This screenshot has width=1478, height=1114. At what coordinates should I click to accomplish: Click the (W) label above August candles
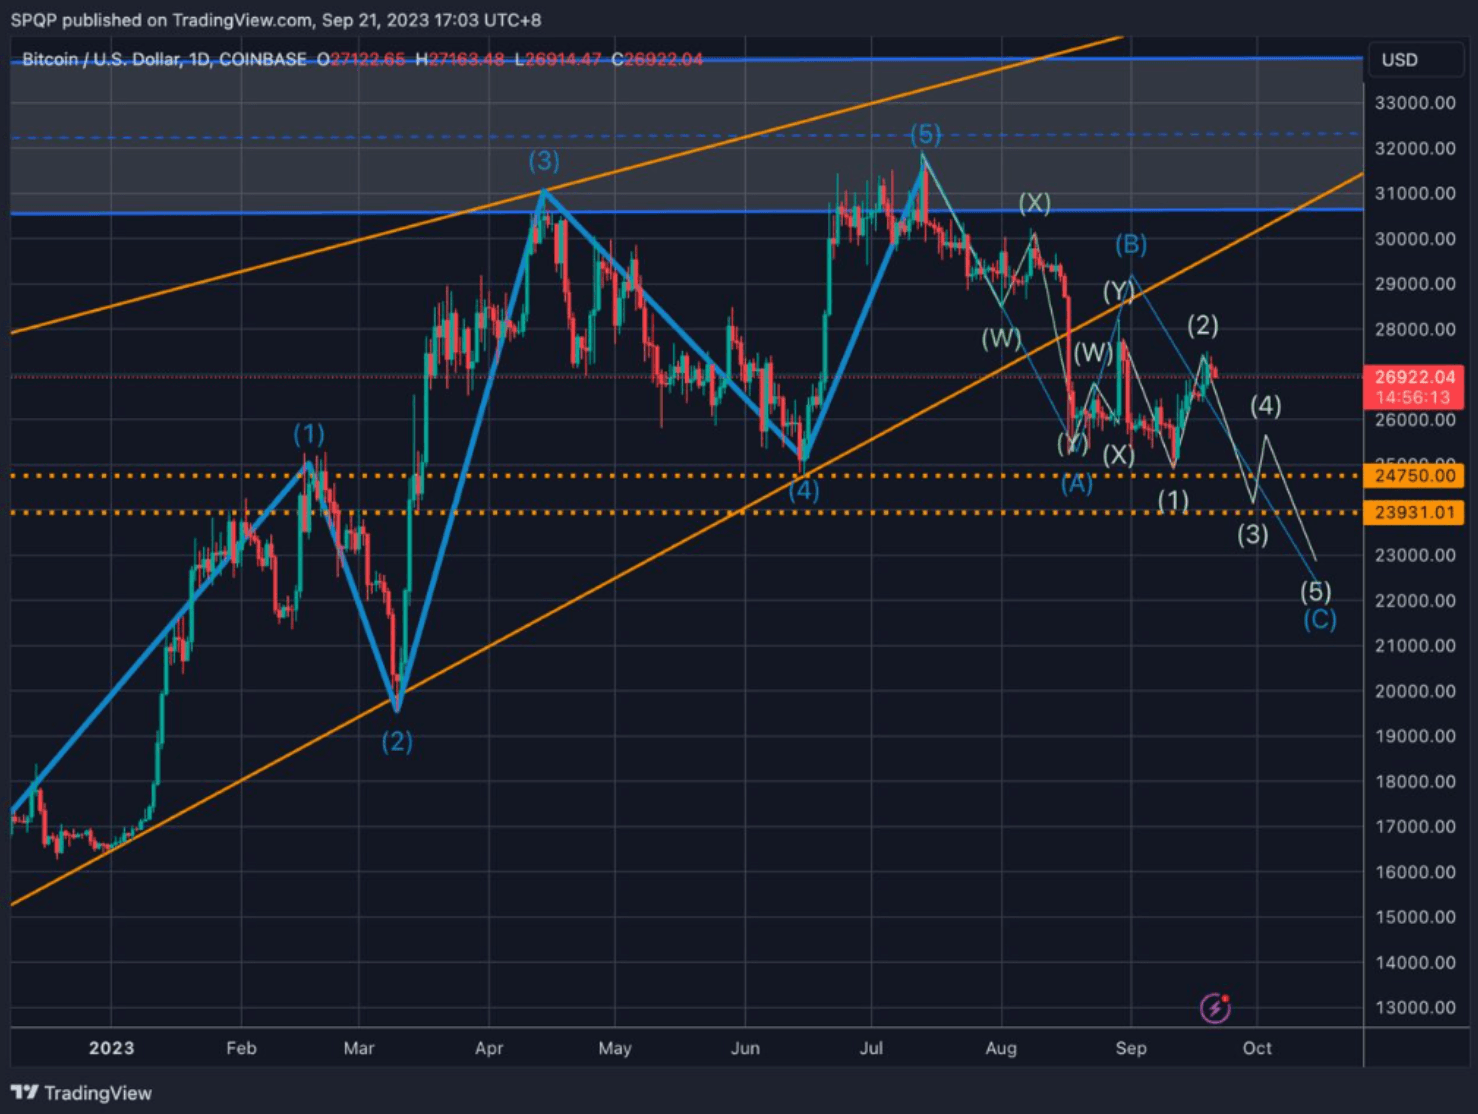pos(1001,339)
